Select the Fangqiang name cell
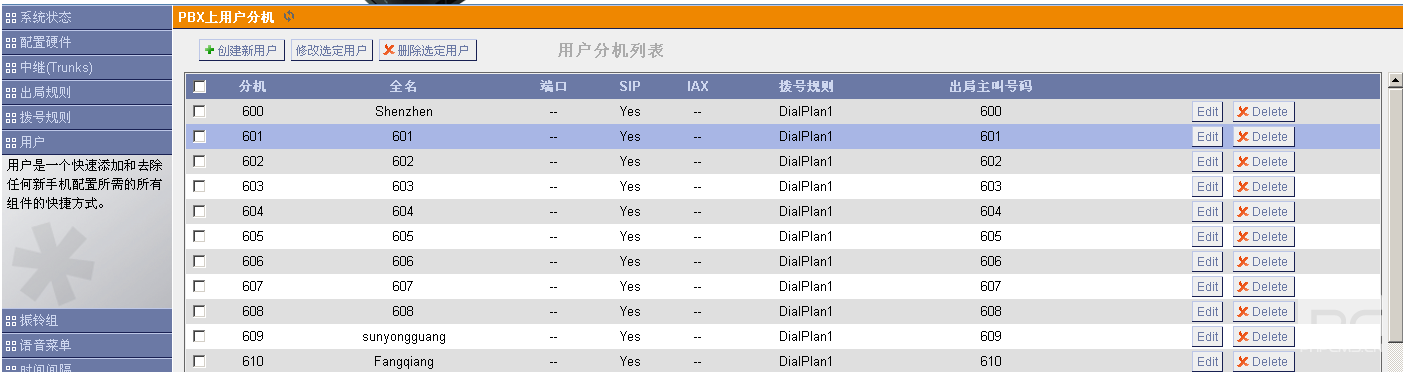 click(x=404, y=361)
